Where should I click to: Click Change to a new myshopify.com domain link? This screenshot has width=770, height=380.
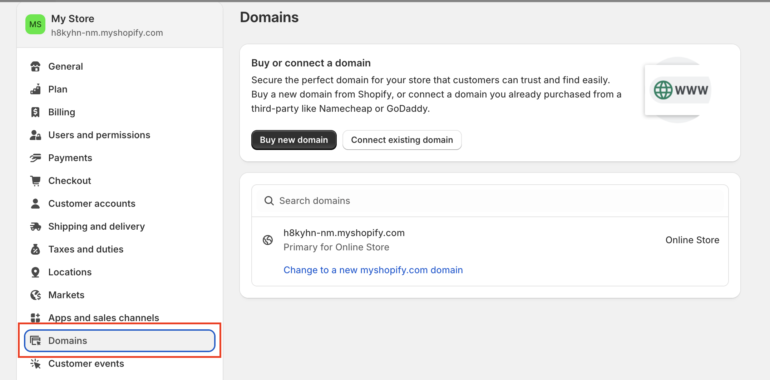[373, 270]
